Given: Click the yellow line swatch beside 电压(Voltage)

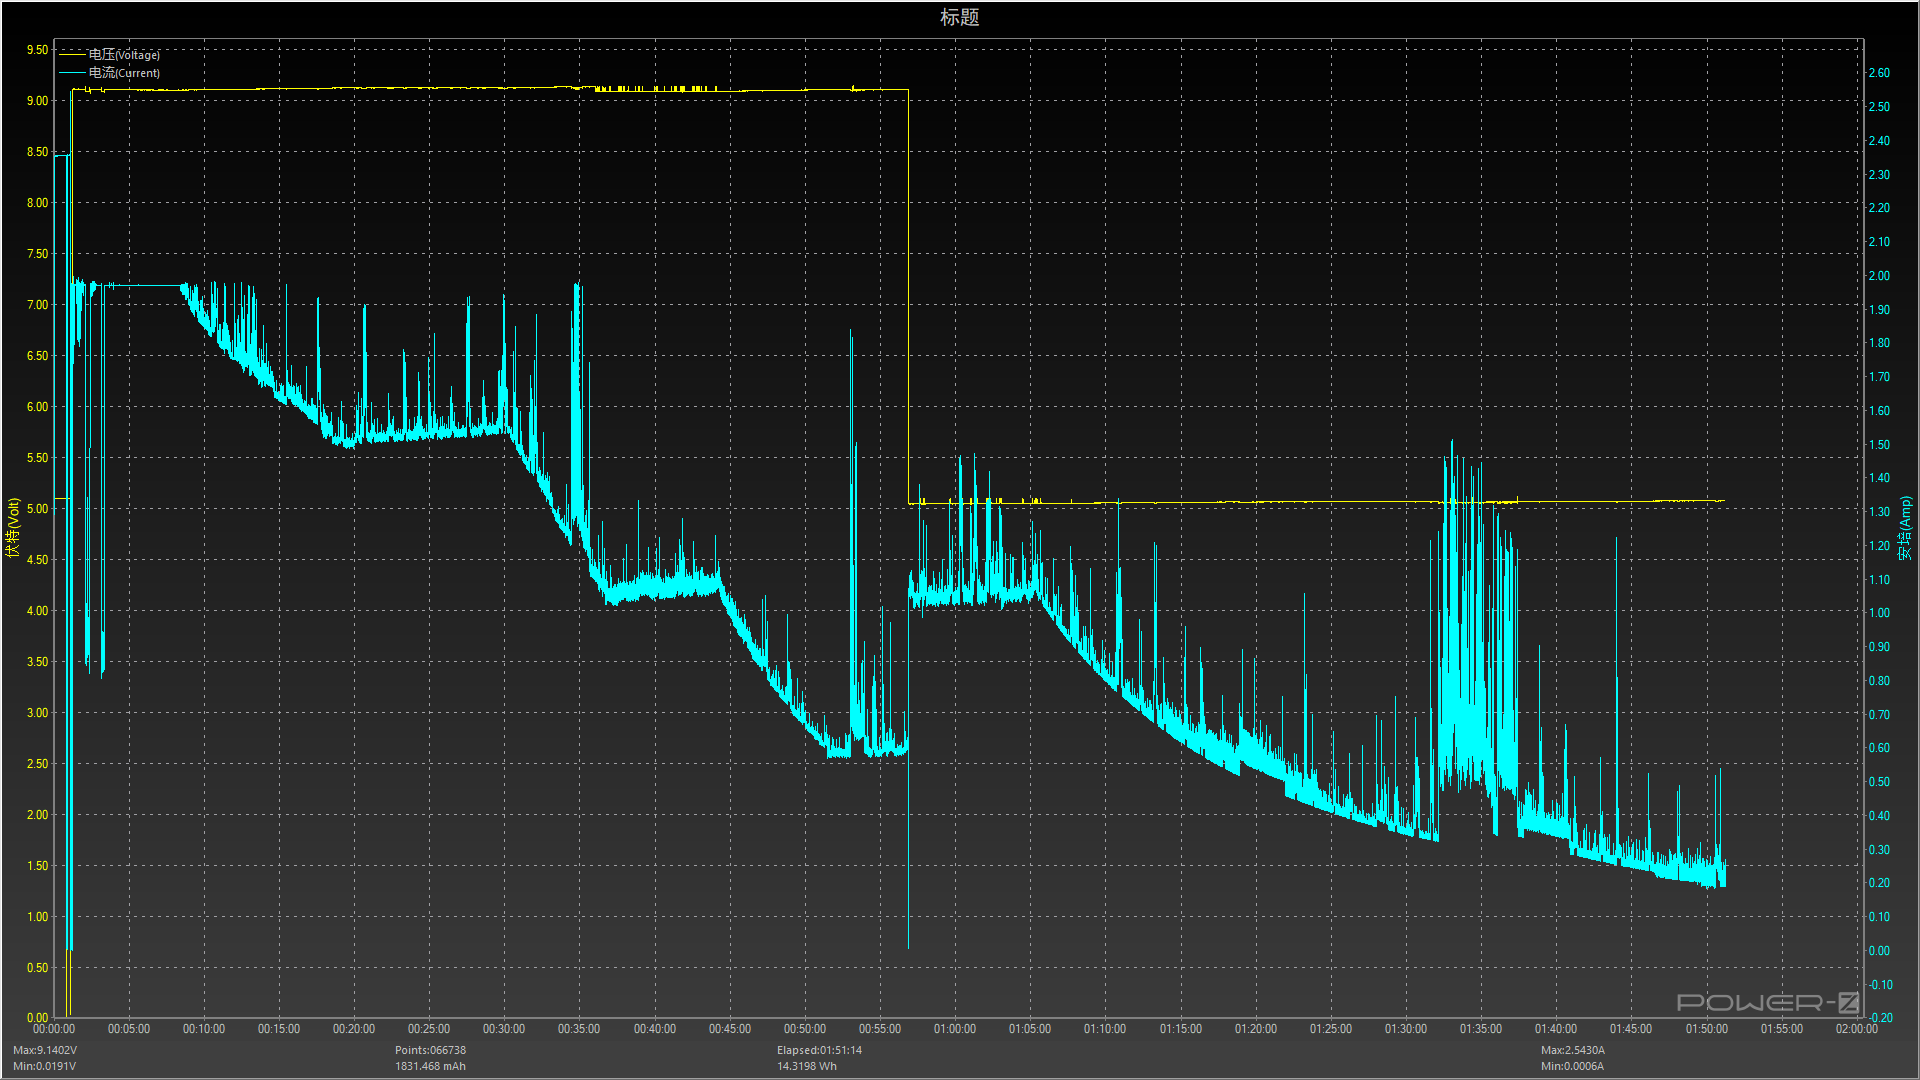Looking at the screenshot, I should pyautogui.click(x=73, y=55).
